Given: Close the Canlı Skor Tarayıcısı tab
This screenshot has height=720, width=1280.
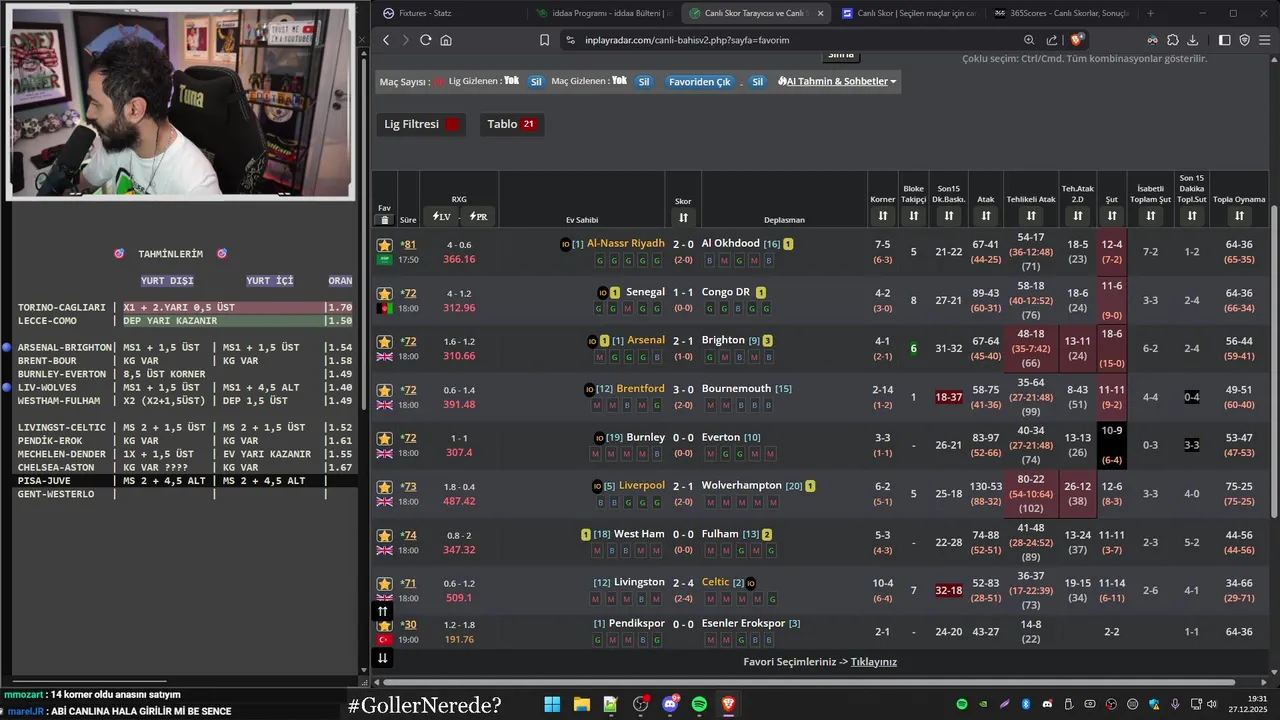Looking at the screenshot, I should [x=820, y=13].
